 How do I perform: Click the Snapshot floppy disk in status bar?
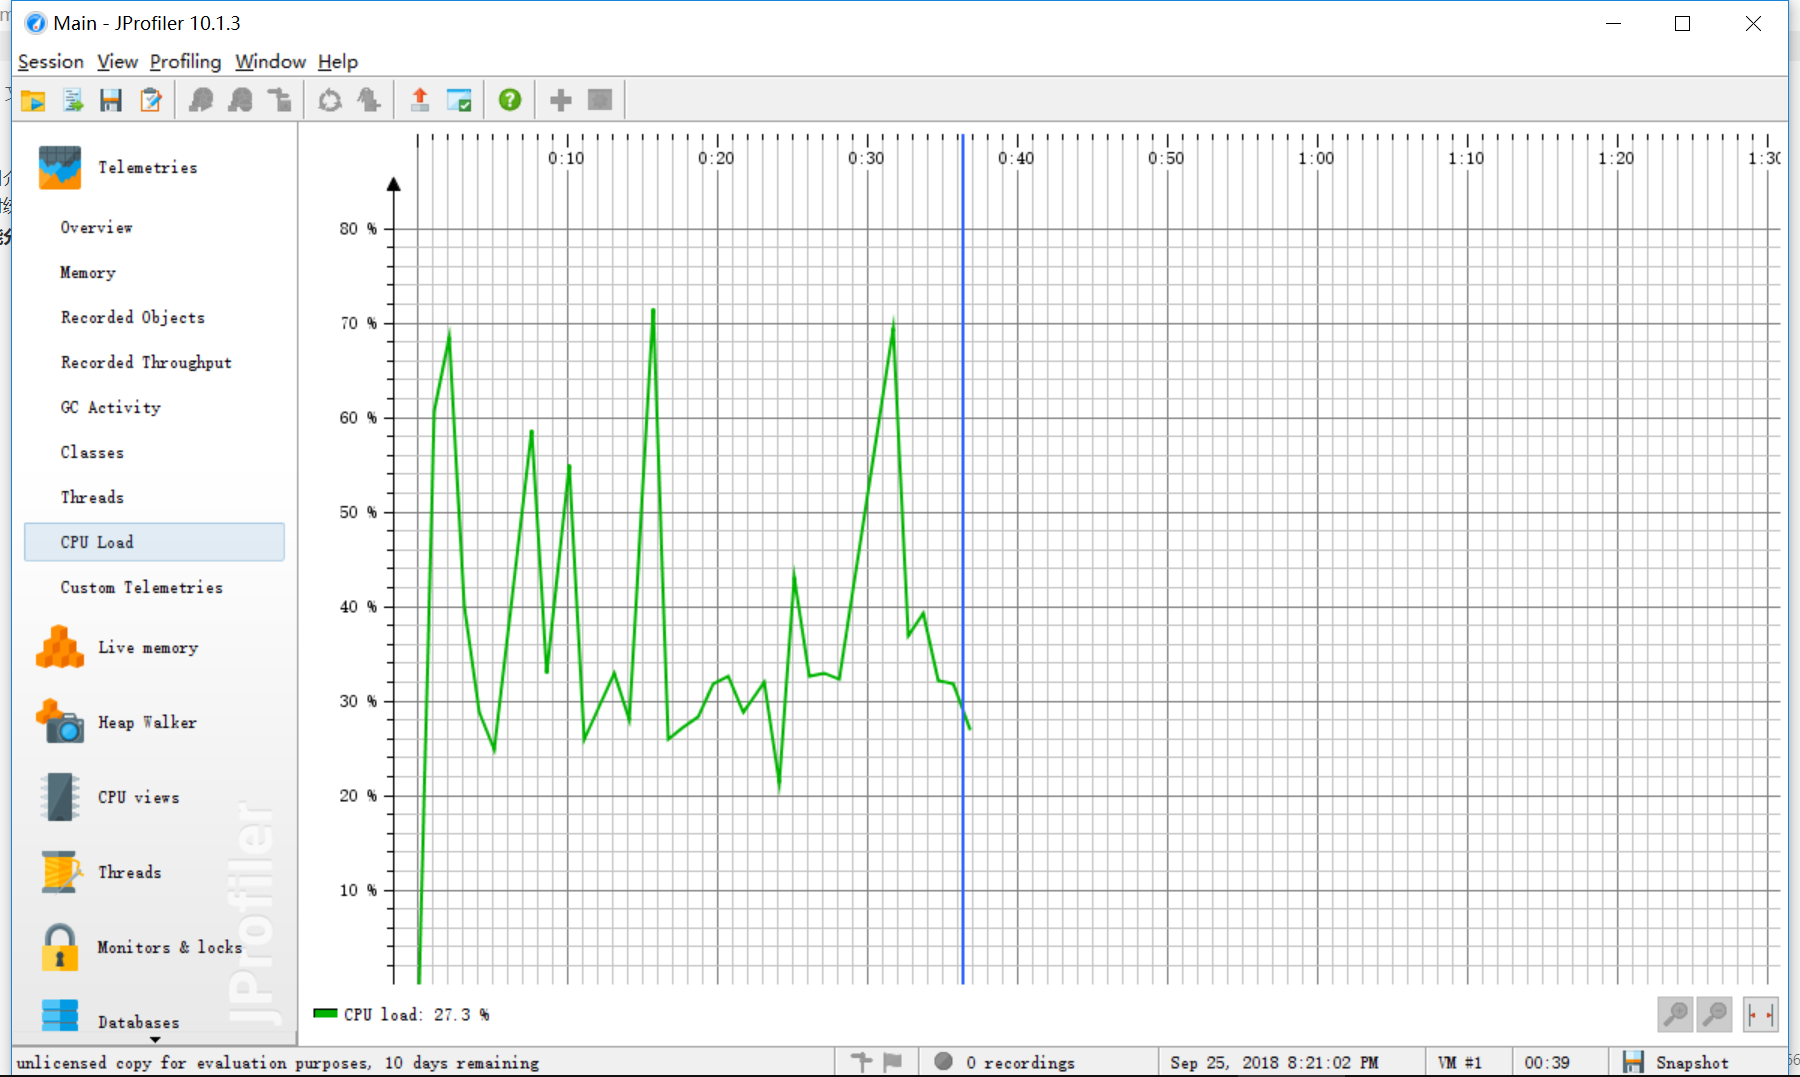pyautogui.click(x=1633, y=1062)
